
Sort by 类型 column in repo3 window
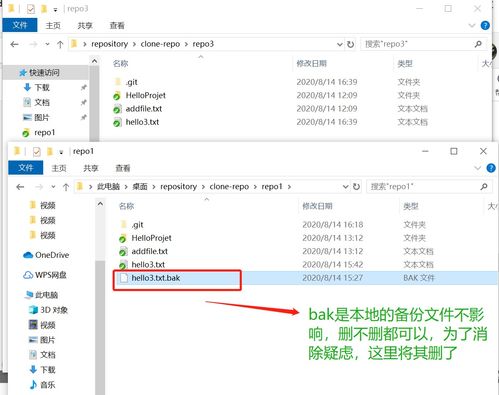(x=405, y=63)
